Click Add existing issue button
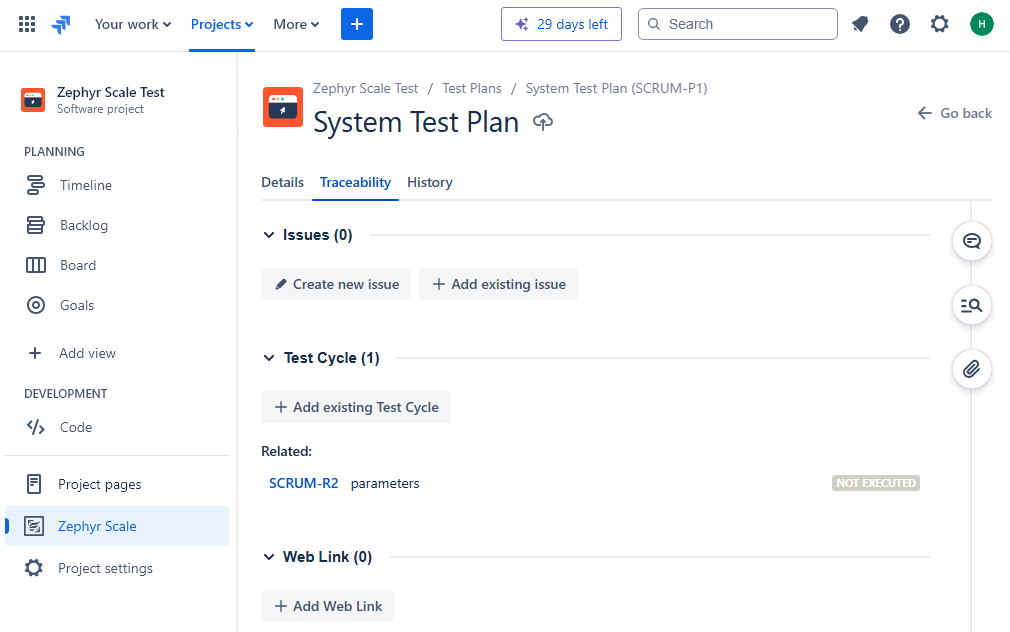The image size is (1010, 632). (499, 284)
